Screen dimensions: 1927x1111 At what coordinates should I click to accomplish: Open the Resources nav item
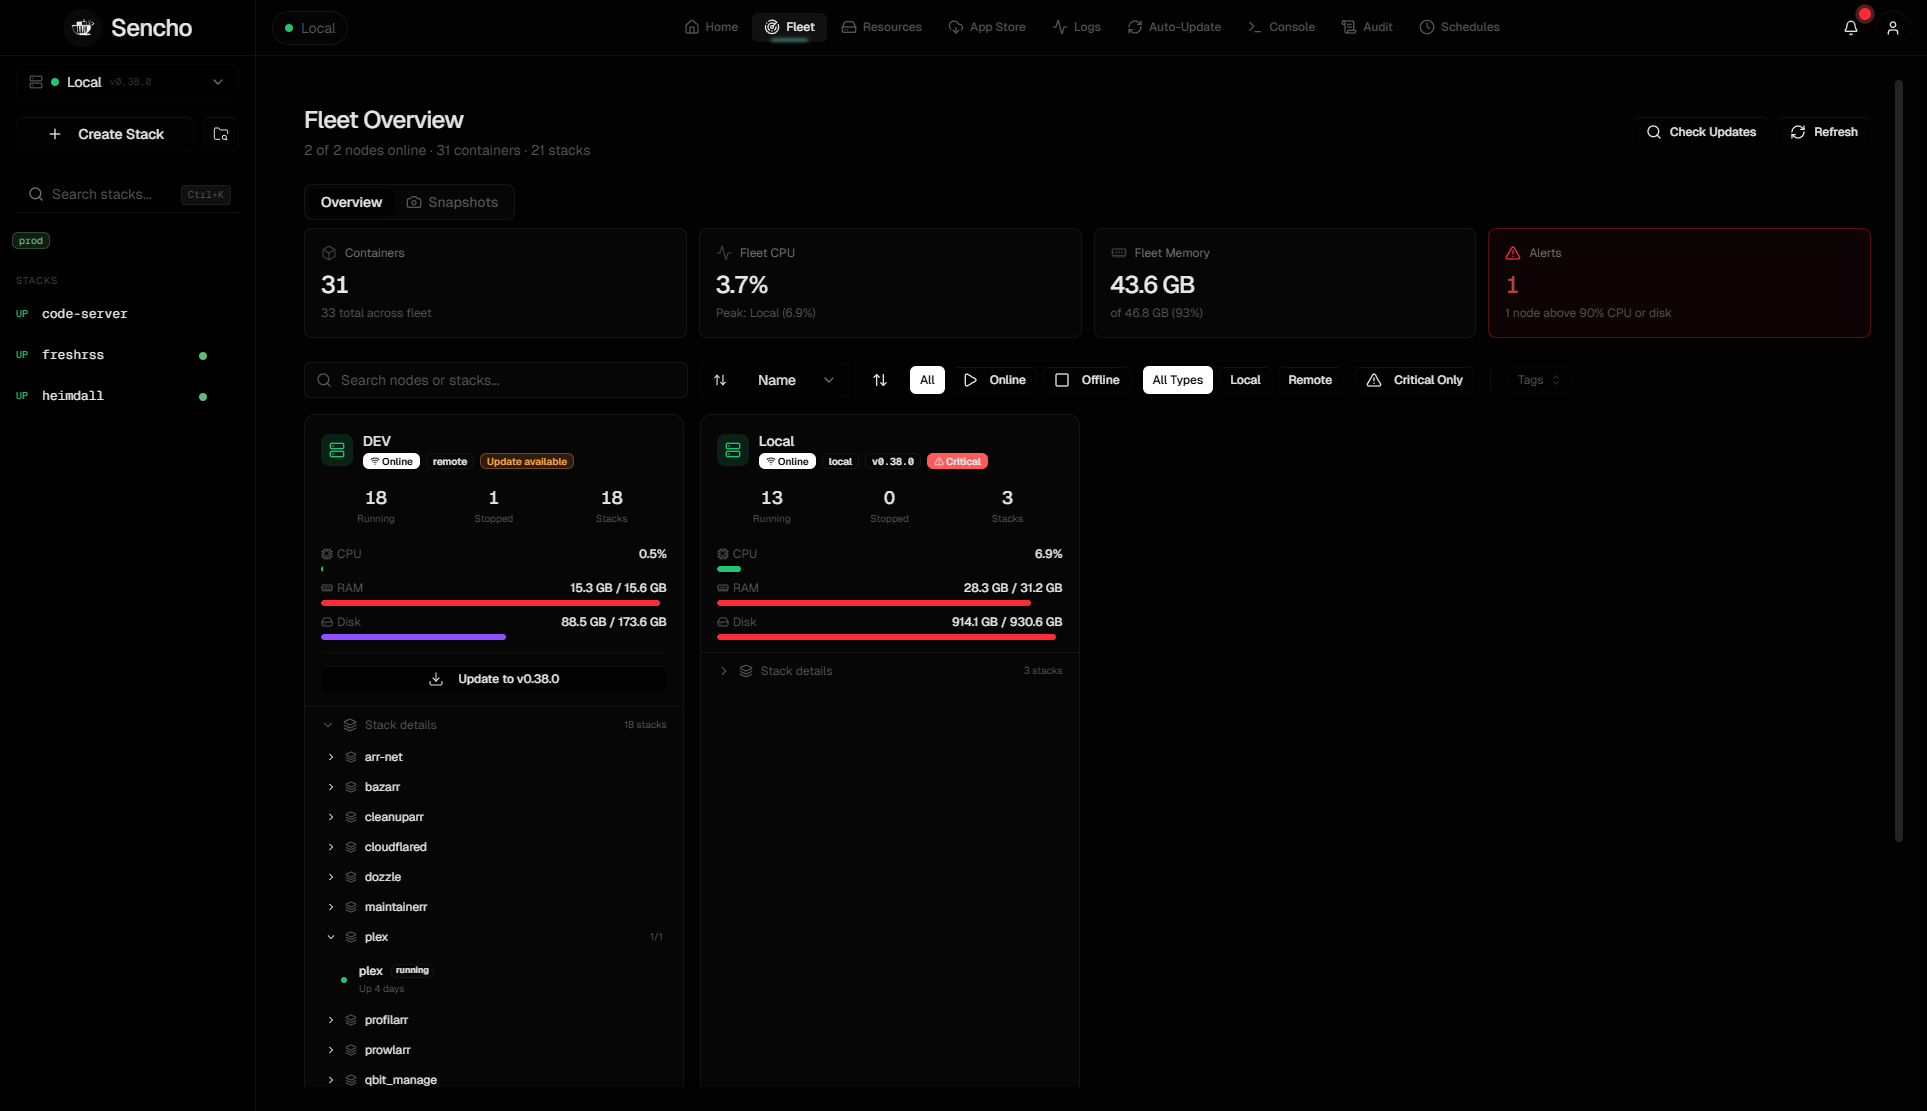click(881, 27)
